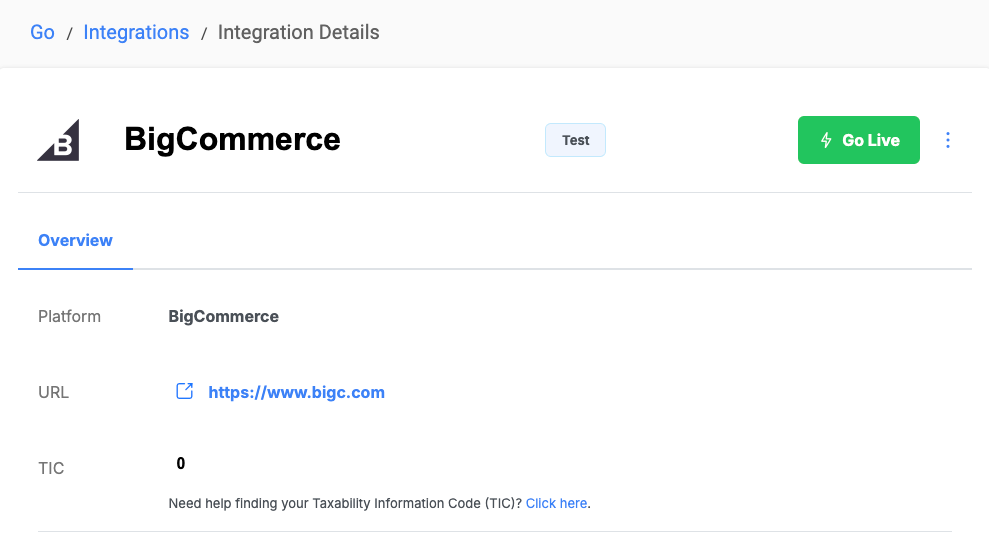
Task: Click the BigCommerce page heading
Action: (232, 139)
